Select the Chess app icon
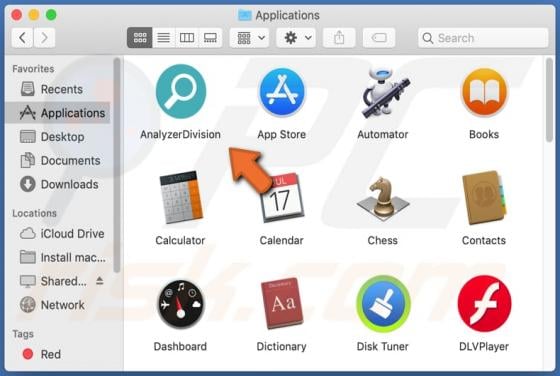Image resolution: width=560 pixels, height=376 pixels. click(x=383, y=198)
